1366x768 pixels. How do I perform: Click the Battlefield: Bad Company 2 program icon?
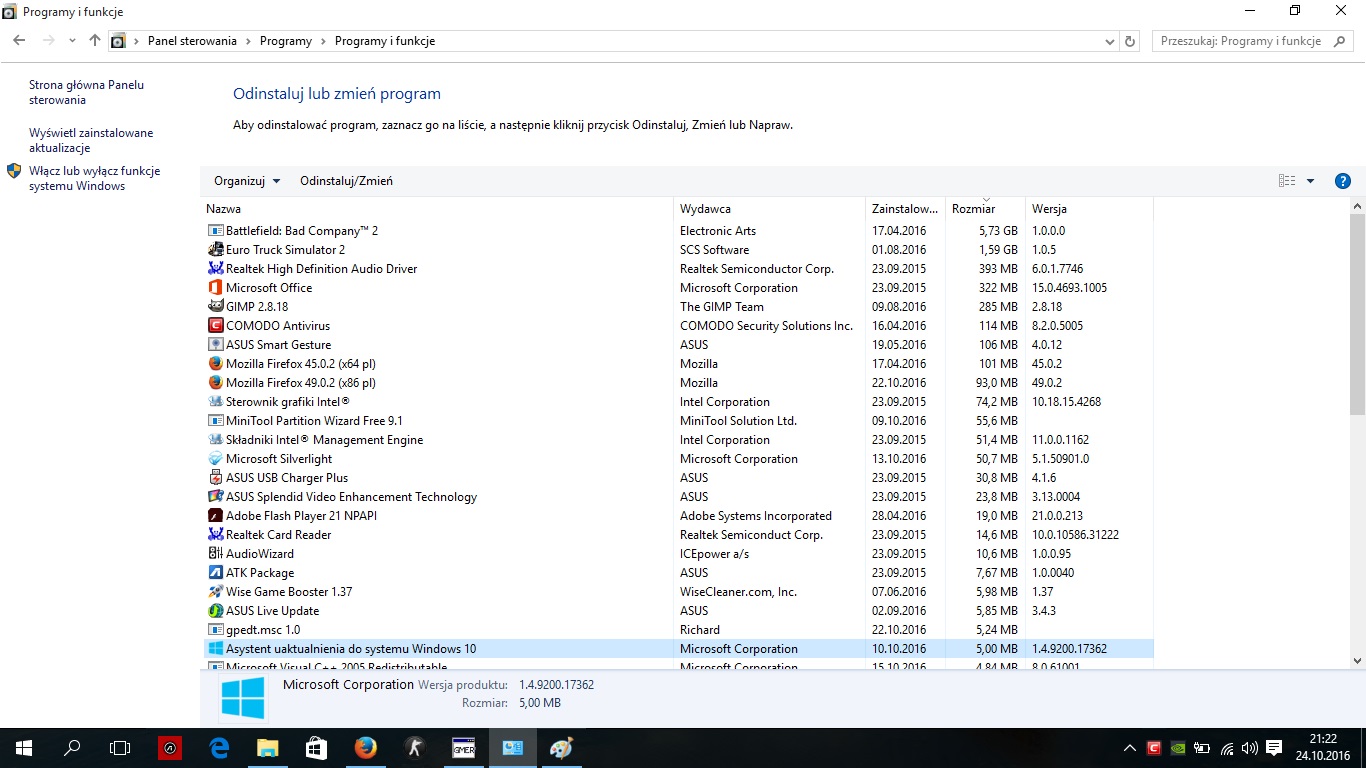[x=215, y=231]
